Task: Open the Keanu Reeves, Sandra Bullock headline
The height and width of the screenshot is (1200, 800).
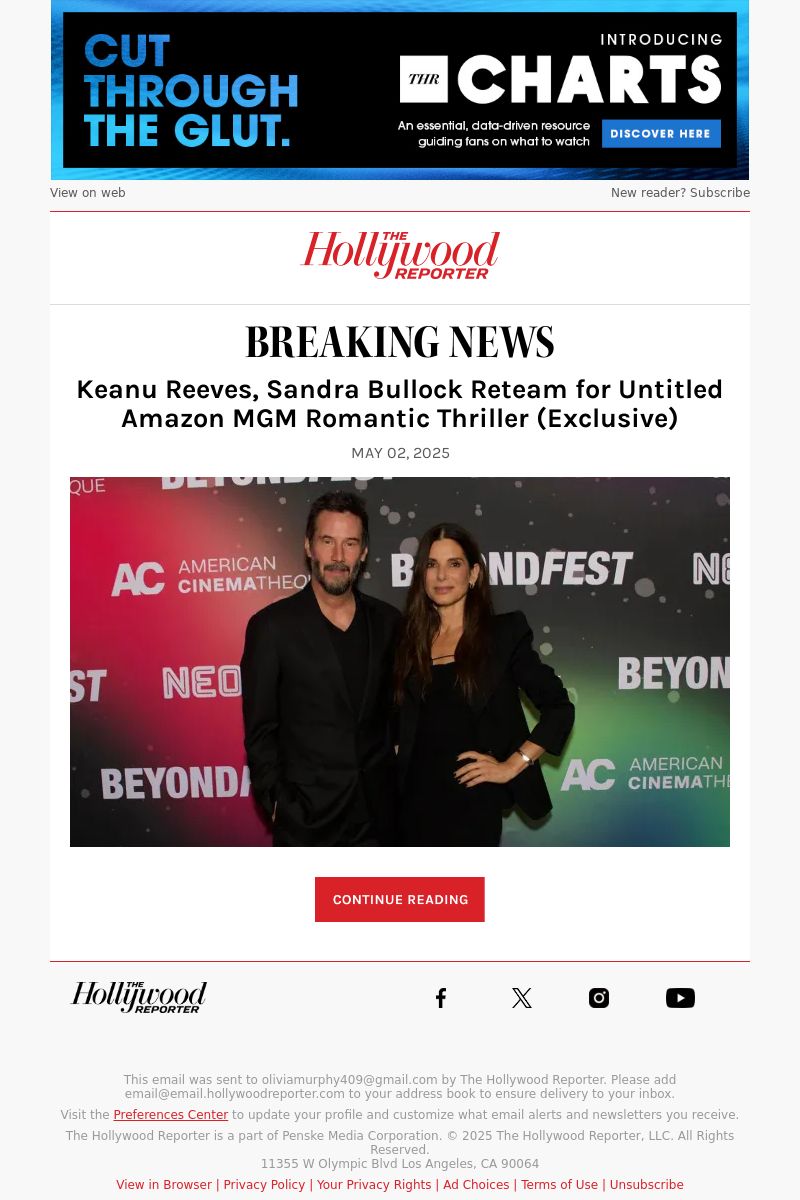Action: (400, 404)
